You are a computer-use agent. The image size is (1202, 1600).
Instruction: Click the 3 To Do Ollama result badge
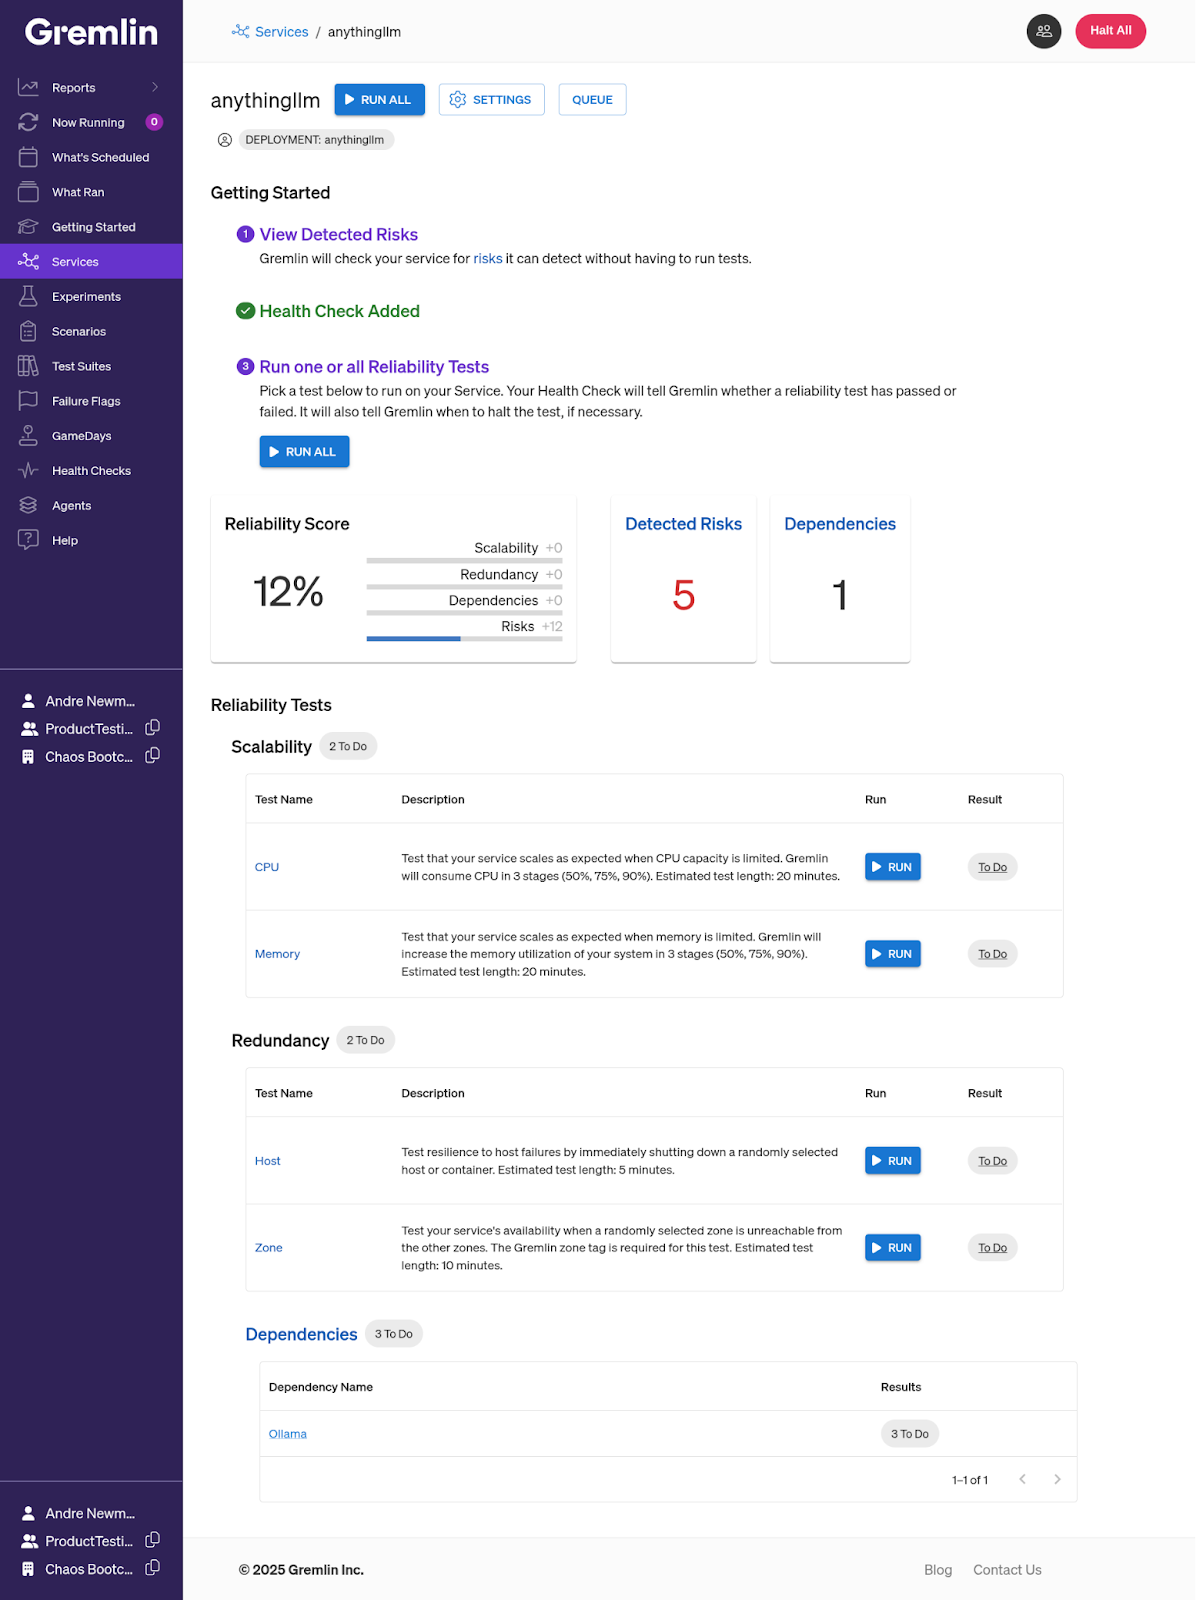(x=909, y=1434)
